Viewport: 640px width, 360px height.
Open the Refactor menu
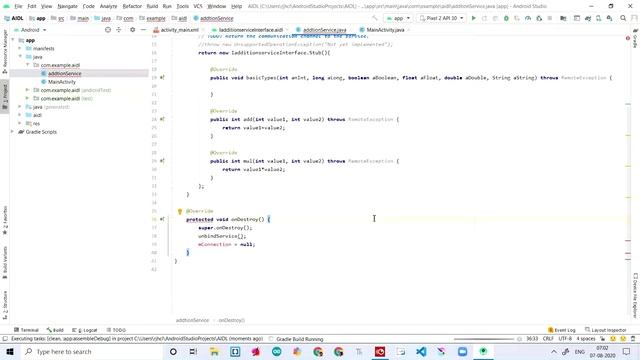[x=132, y=6]
